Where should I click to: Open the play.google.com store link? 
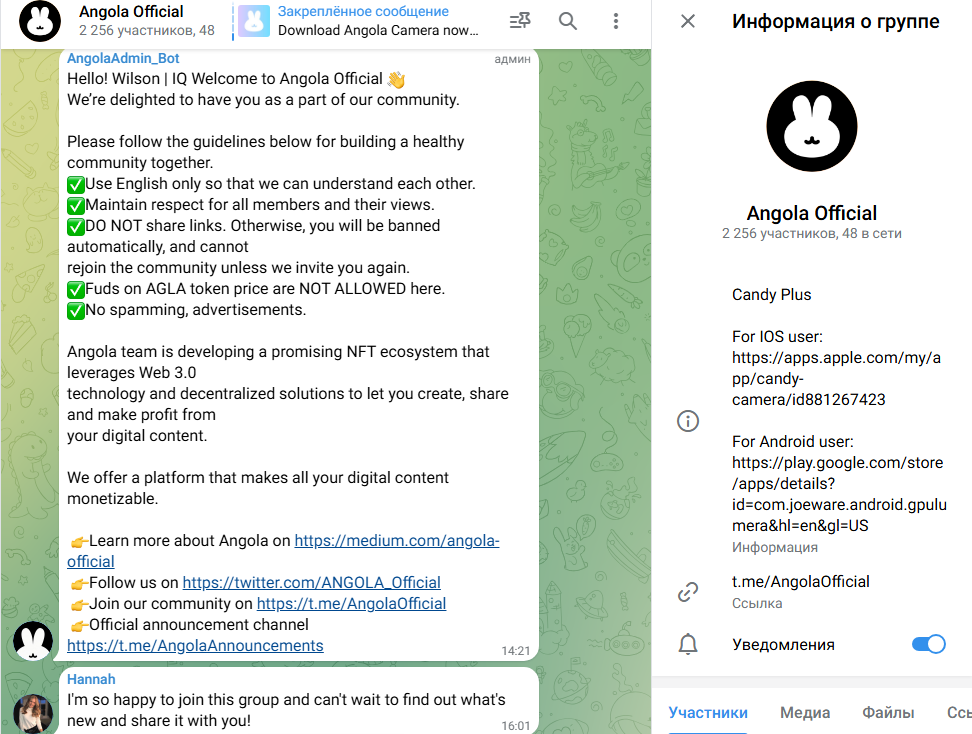tap(839, 494)
